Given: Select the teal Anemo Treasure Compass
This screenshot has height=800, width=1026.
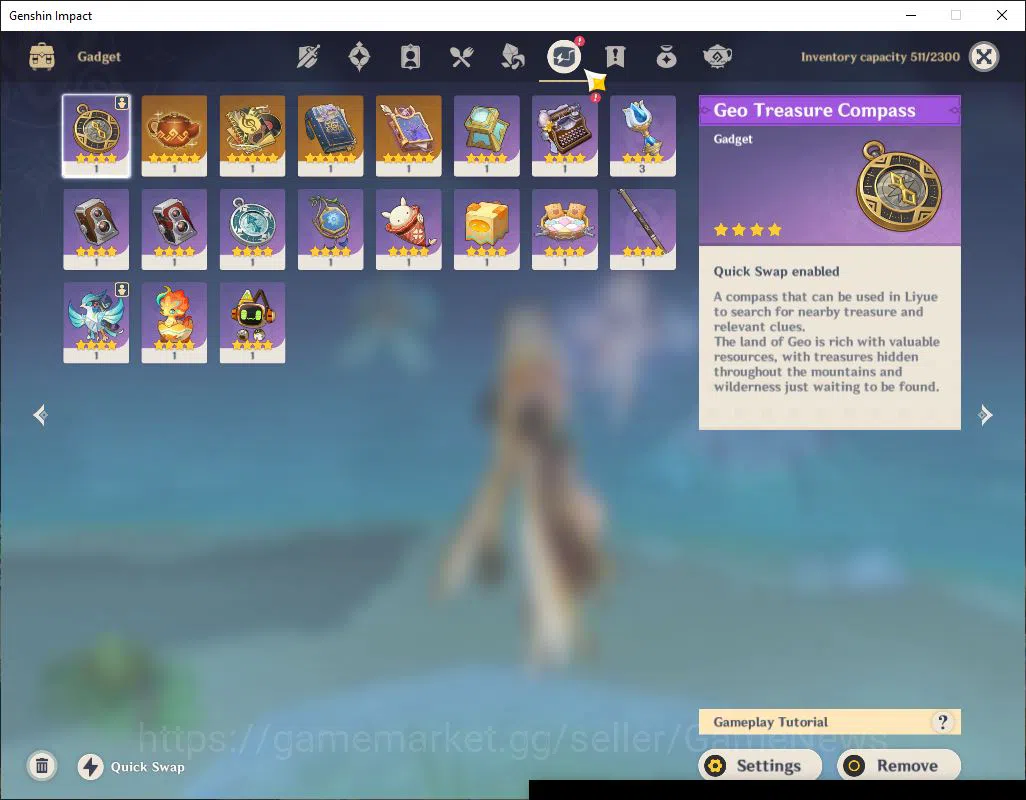Looking at the screenshot, I should (252, 230).
